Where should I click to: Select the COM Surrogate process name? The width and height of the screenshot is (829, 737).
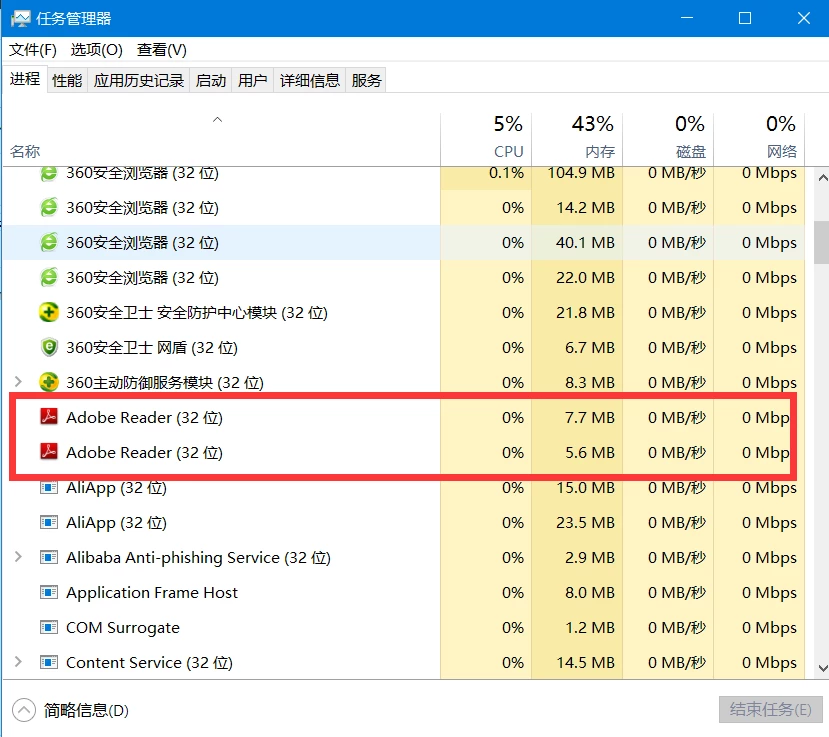(x=123, y=628)
